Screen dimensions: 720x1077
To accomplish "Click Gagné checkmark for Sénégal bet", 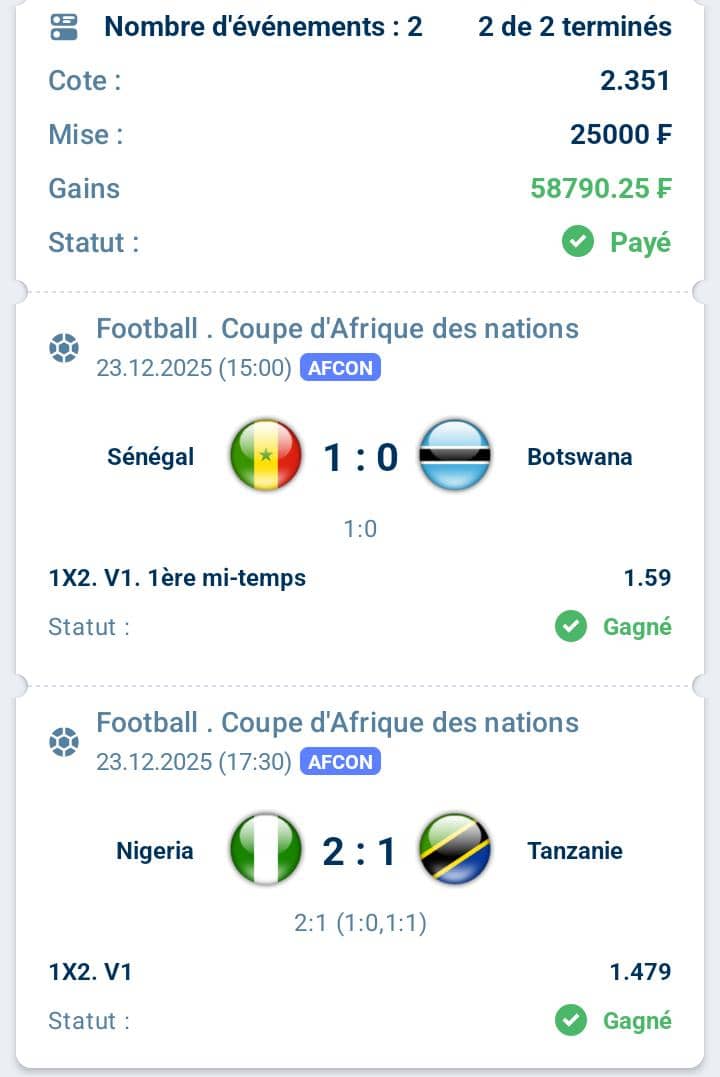I will pyautogui.click(x=571, y=627).
